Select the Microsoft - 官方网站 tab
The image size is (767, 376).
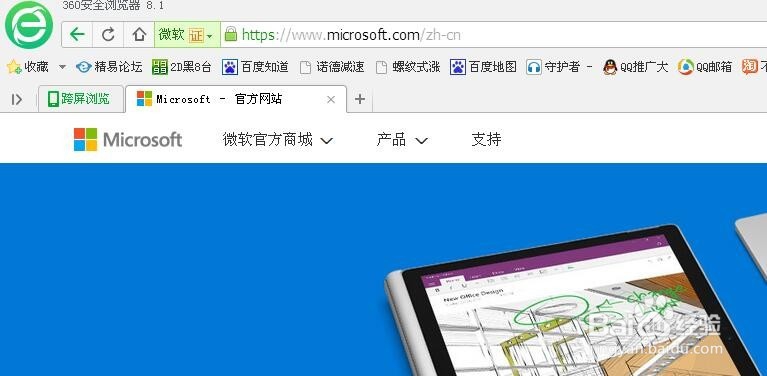click(x=236, y=99)
